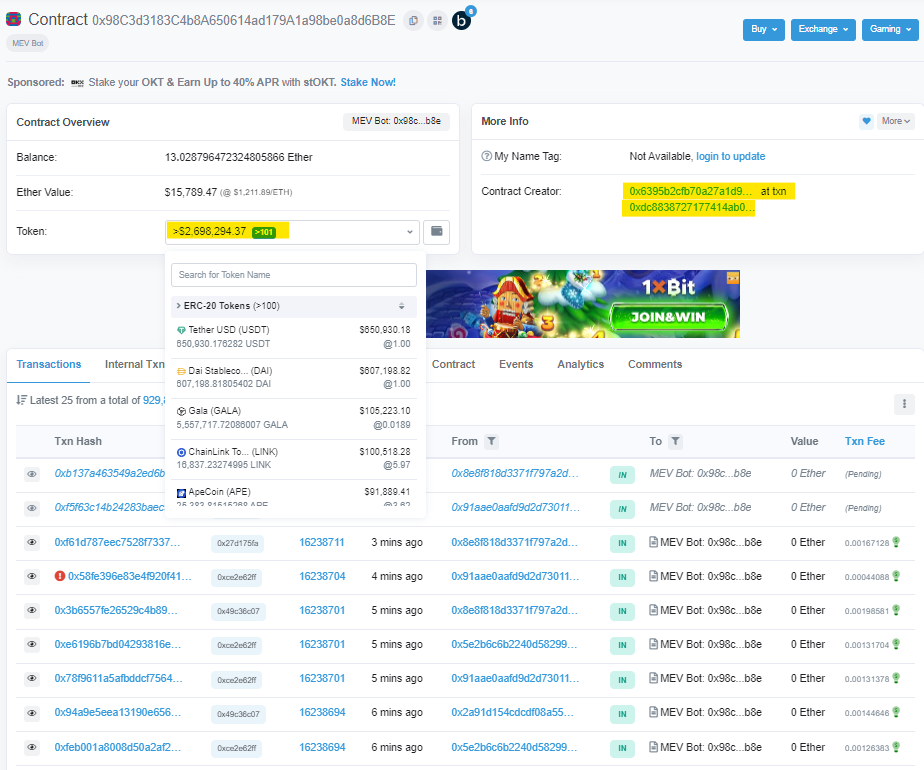Open the Comments tab

[655, 365]
